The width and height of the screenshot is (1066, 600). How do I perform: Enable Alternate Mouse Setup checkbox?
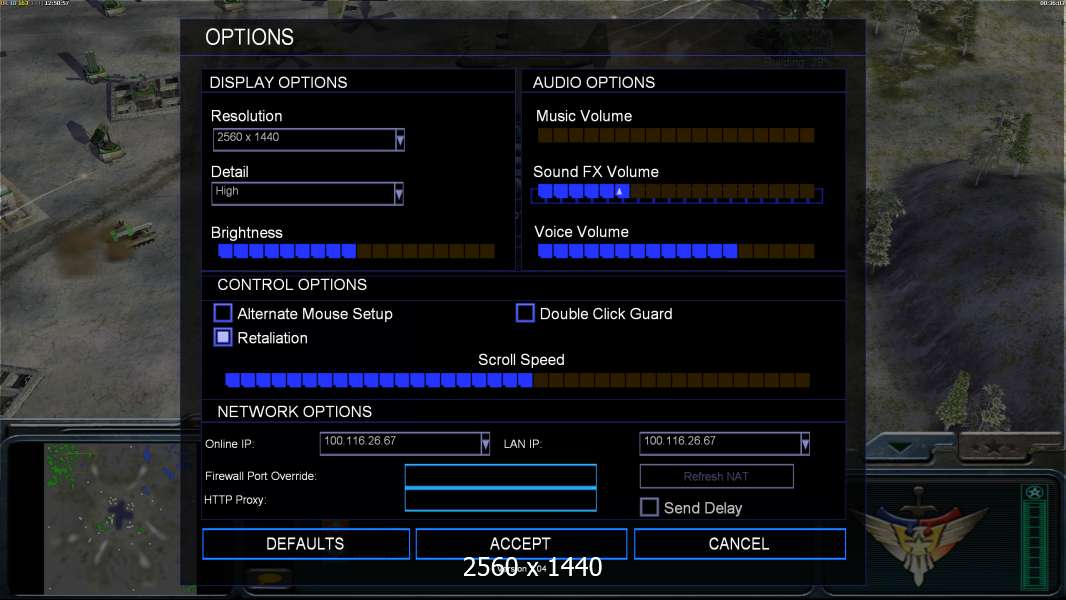click(x=223, y=313)
